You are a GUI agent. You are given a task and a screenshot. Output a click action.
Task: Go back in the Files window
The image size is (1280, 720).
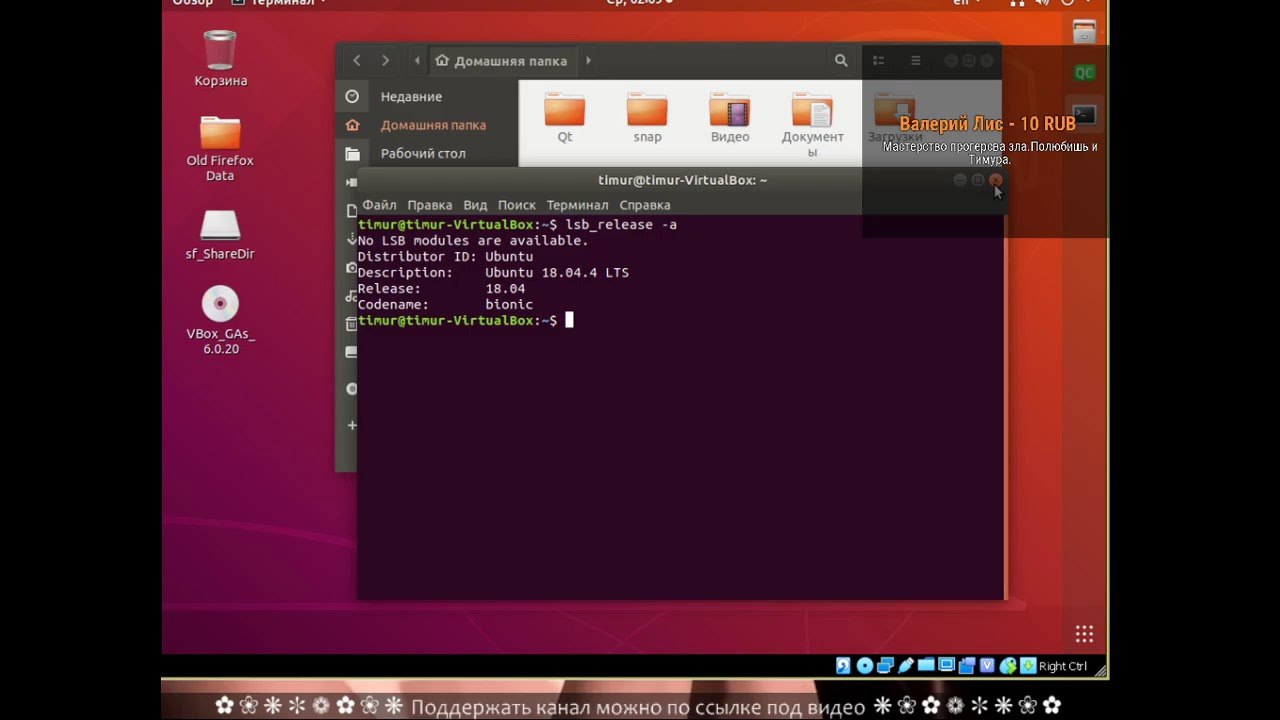(356, 61)
